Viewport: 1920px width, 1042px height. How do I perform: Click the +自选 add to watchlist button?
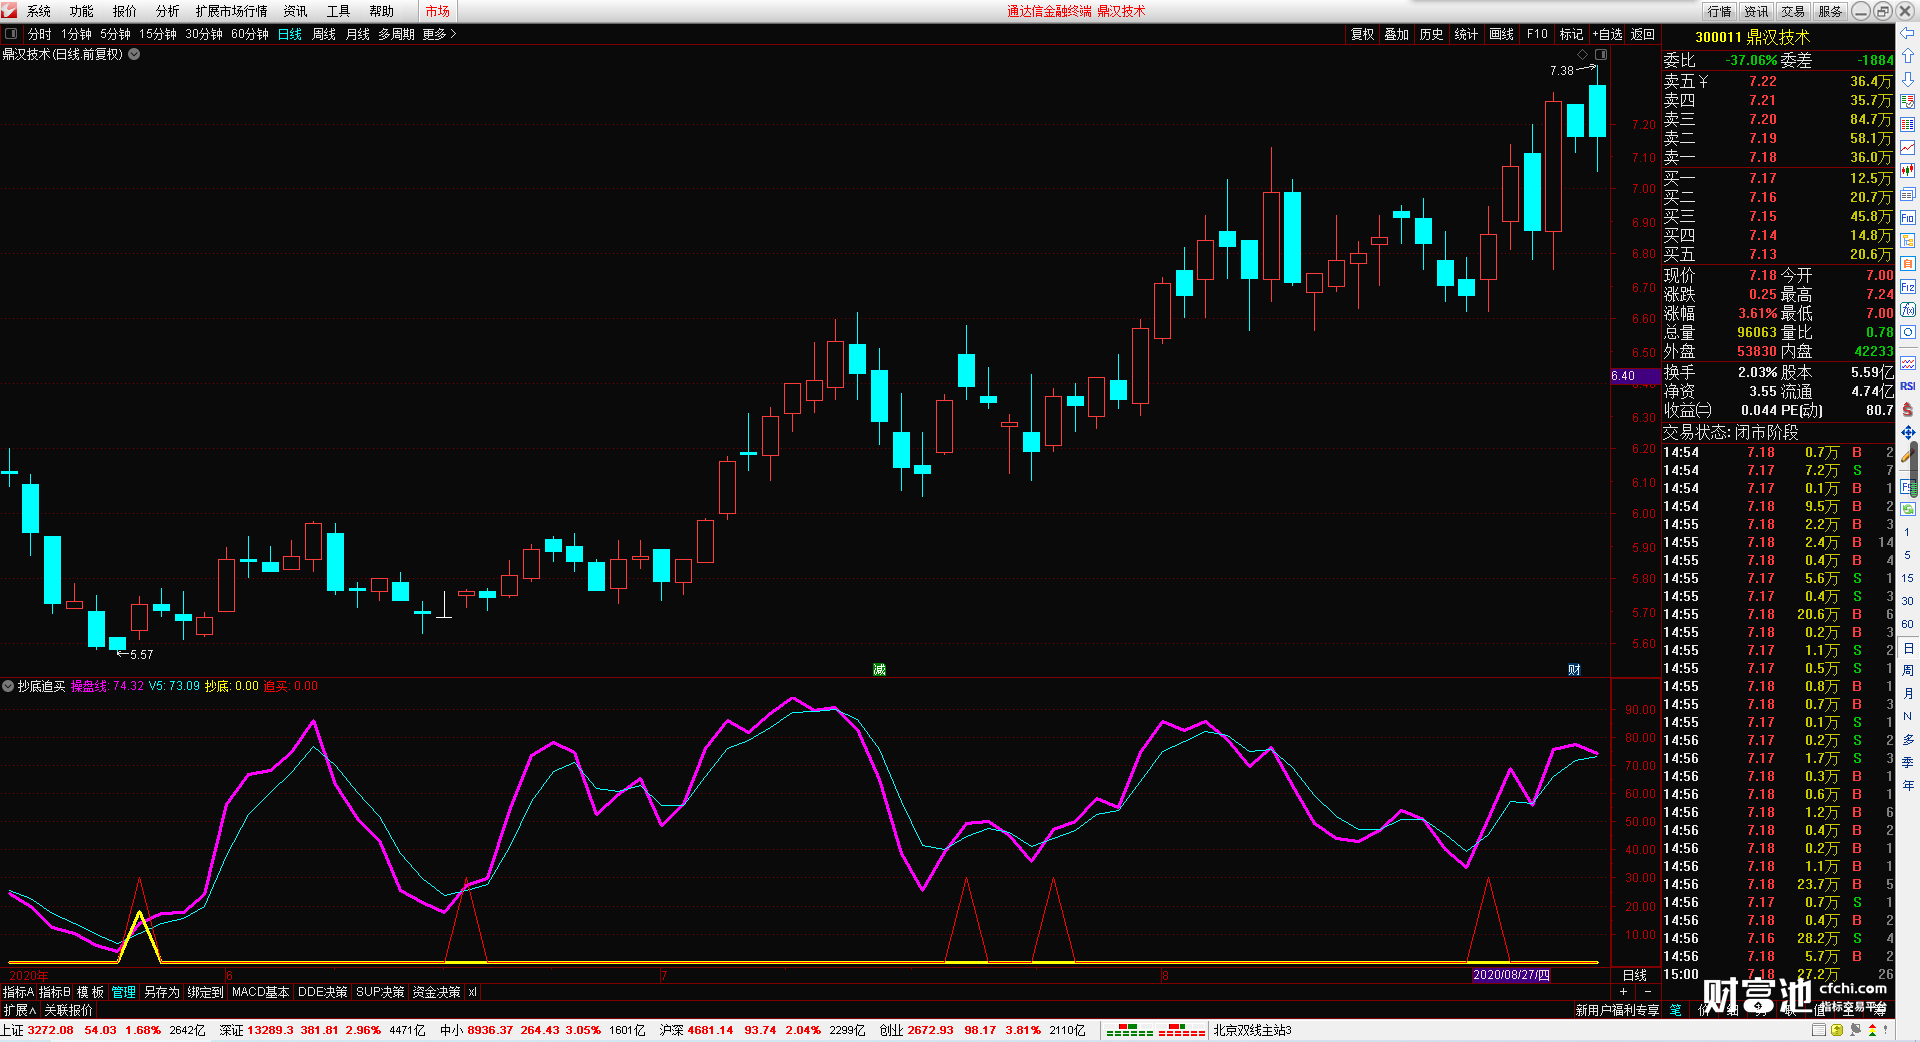1607,34
